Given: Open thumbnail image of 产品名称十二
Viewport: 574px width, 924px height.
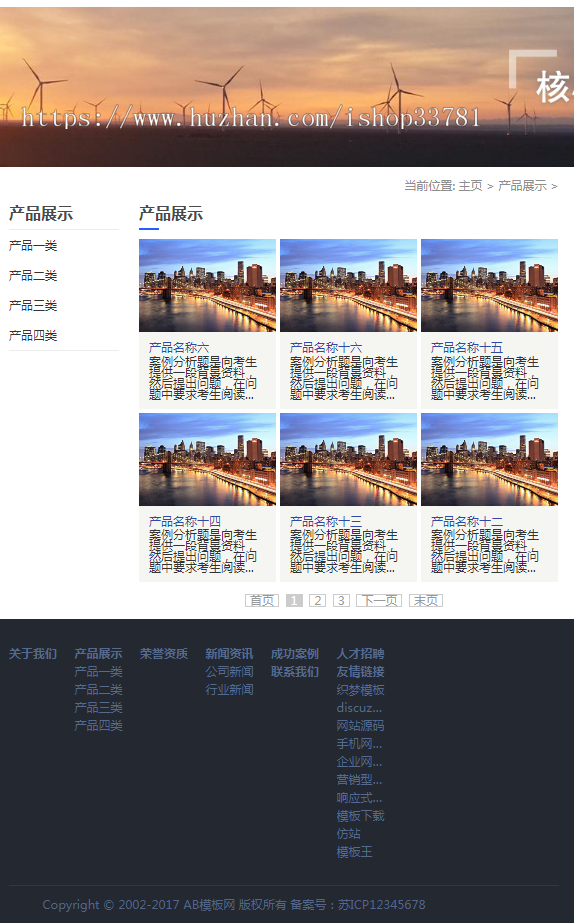Looking at the screenshot, I should [x=489, y=460].
